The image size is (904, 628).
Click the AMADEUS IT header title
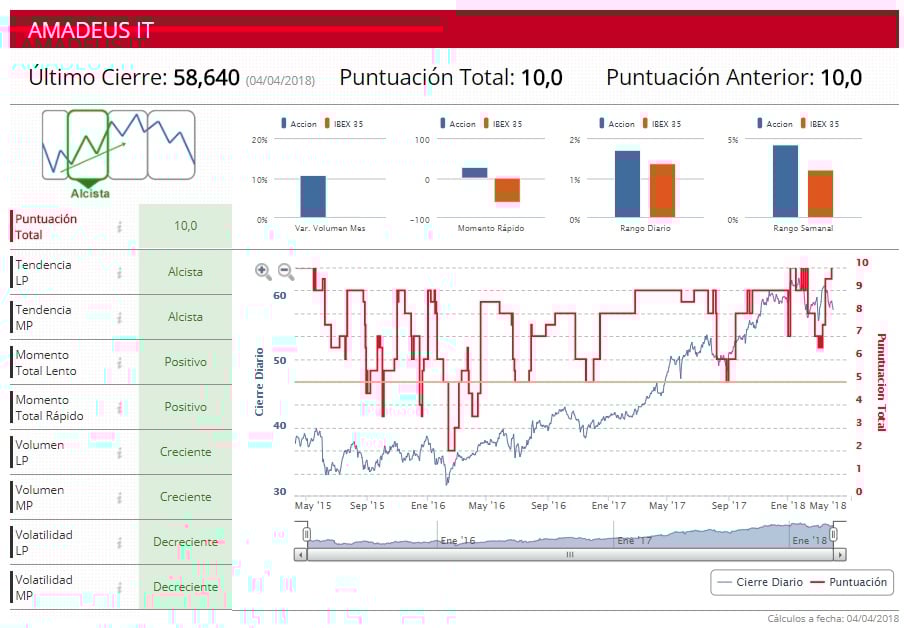click(x=91, y=30)
